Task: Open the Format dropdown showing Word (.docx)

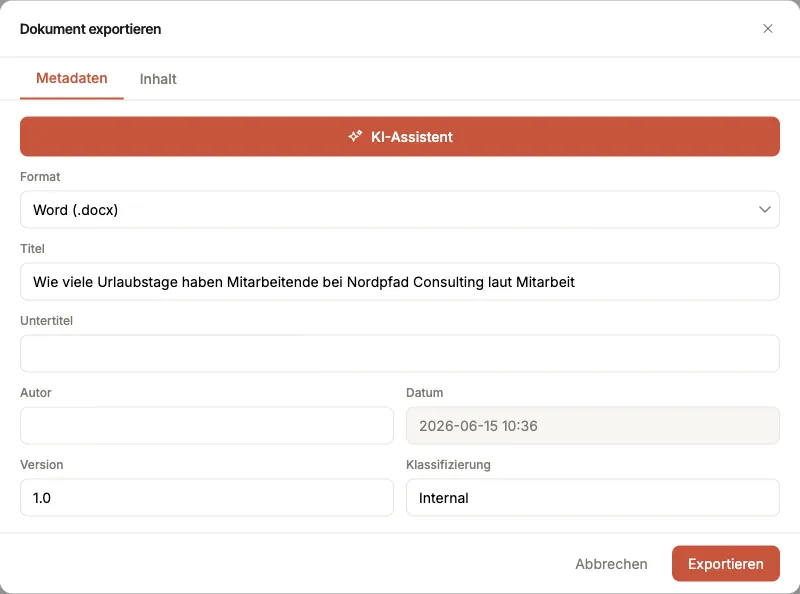Action: (400, 210)
